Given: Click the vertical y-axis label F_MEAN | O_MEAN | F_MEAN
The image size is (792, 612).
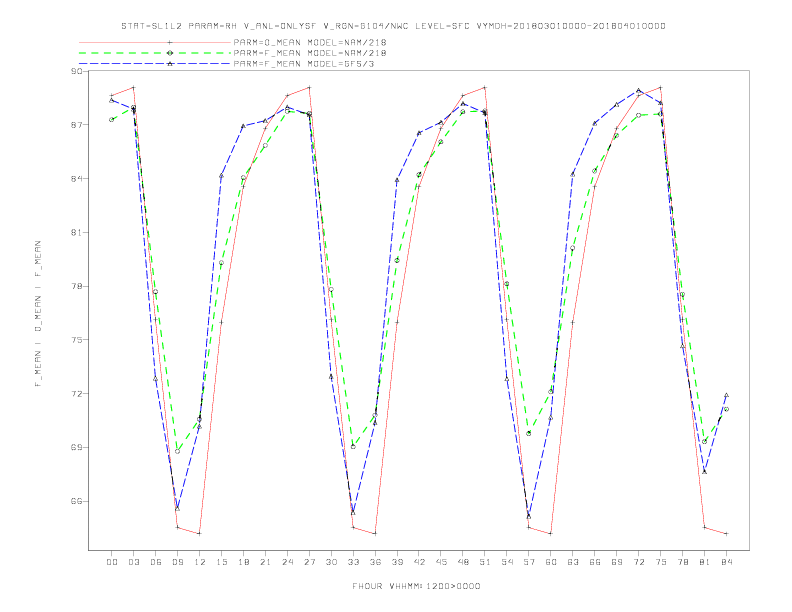Looking at the screenshot, I should 38,314.
